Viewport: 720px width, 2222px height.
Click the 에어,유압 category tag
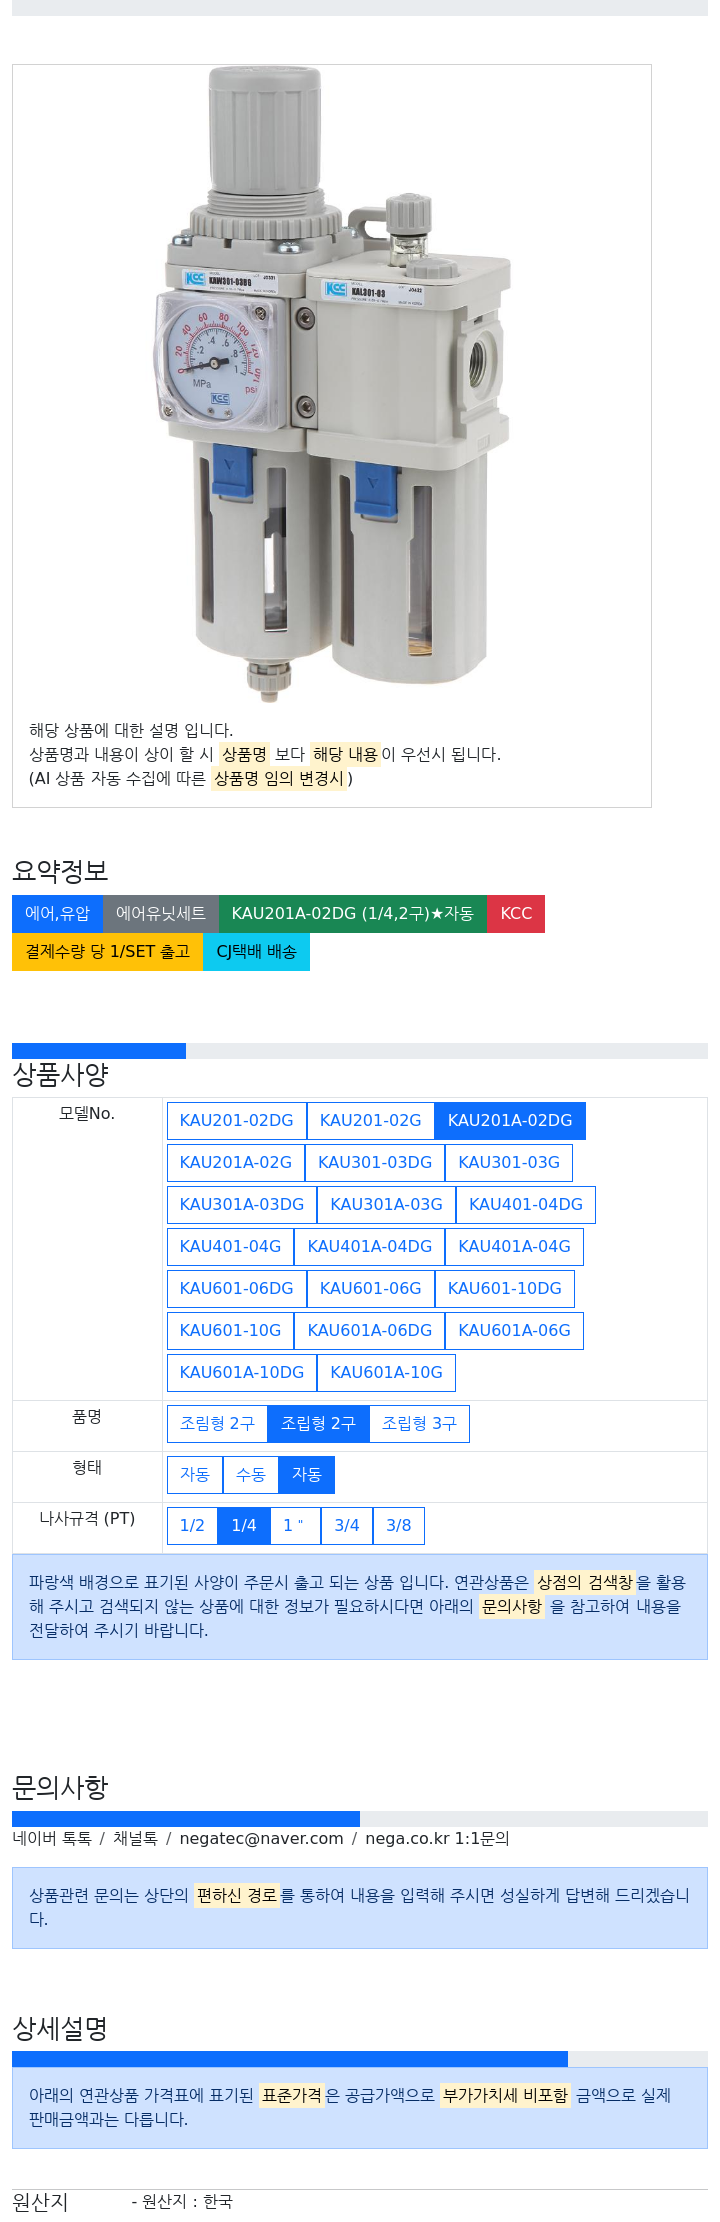[57, 914]
